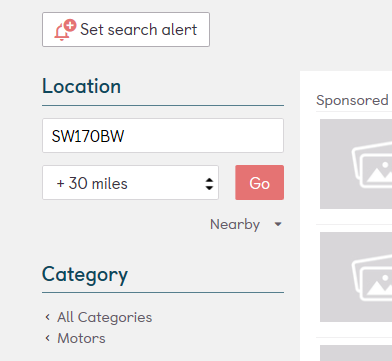Click the red Go button
The image size is (392, 361).
click(x=260, y=183)
